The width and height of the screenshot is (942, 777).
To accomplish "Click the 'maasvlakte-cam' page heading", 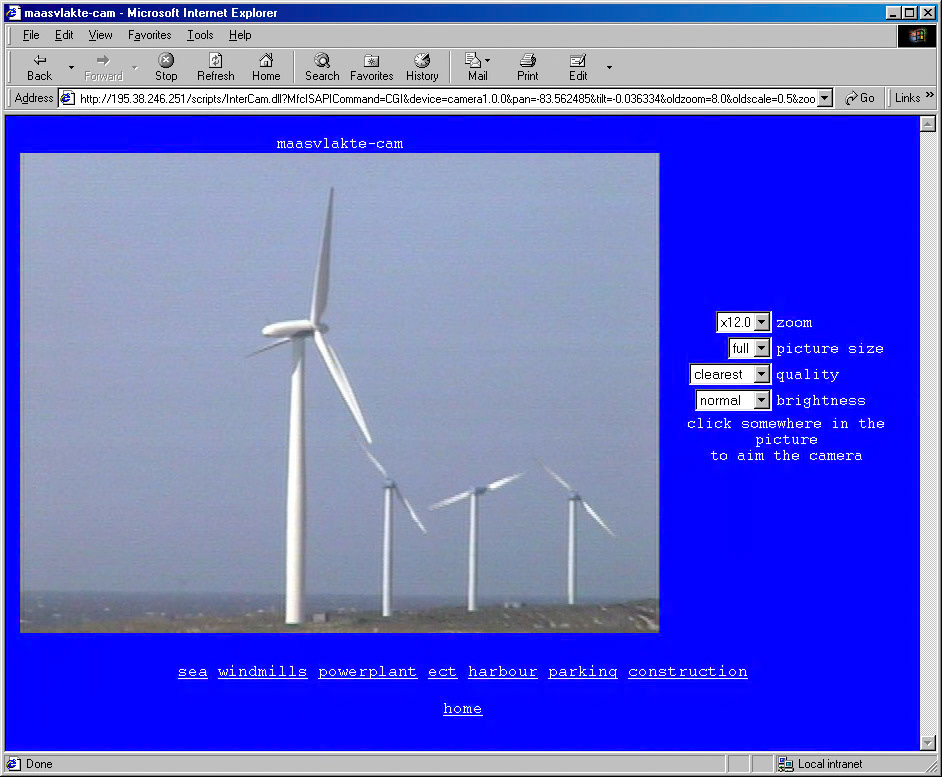I will [x=339, y=143].
